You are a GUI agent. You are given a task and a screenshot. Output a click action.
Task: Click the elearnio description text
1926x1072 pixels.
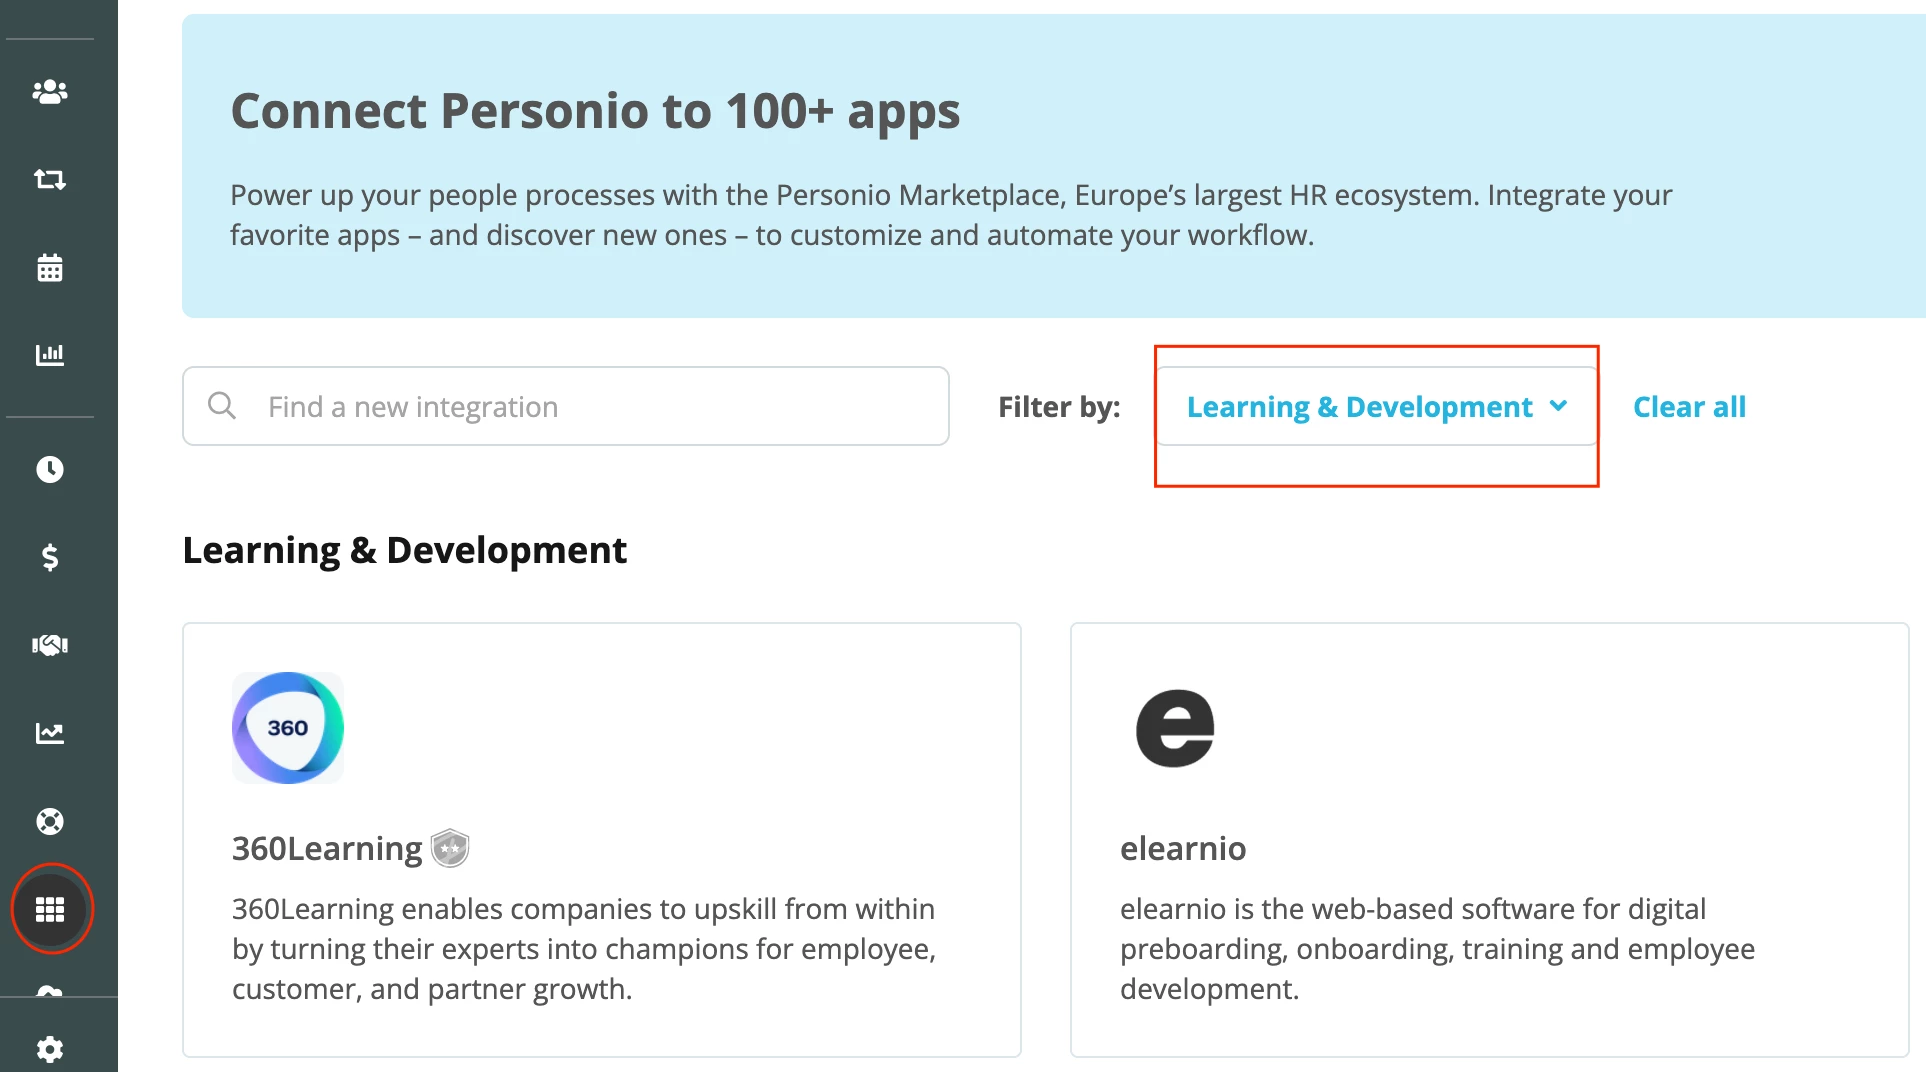click(1437, 949)
